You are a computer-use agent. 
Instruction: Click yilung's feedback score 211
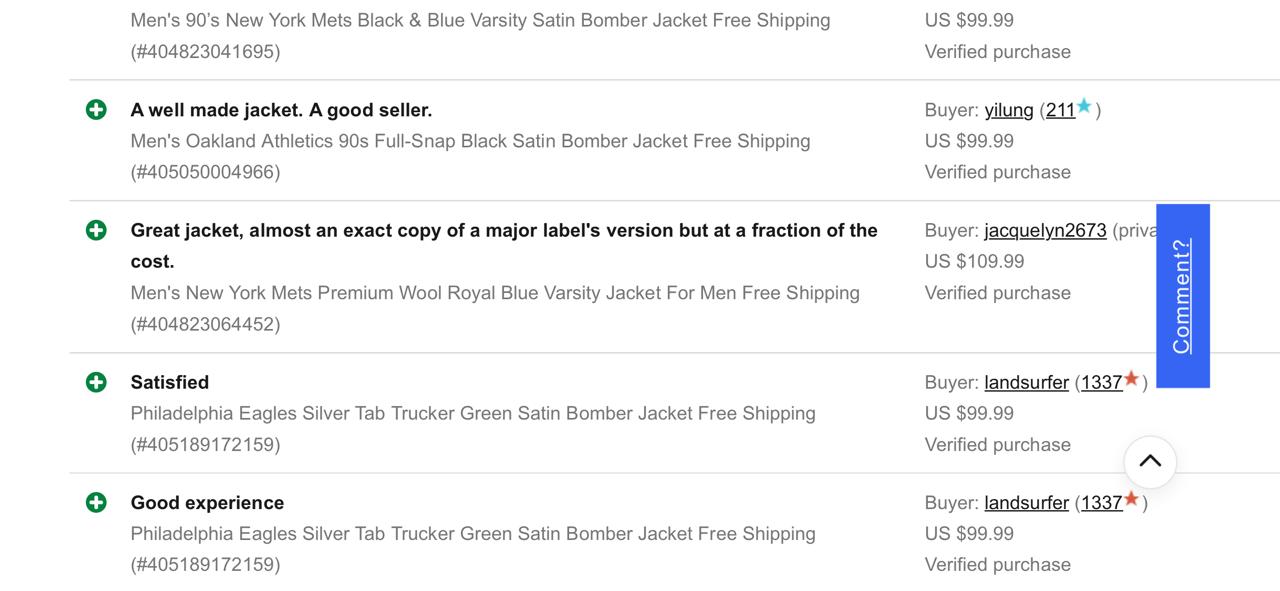(1060, 110)
